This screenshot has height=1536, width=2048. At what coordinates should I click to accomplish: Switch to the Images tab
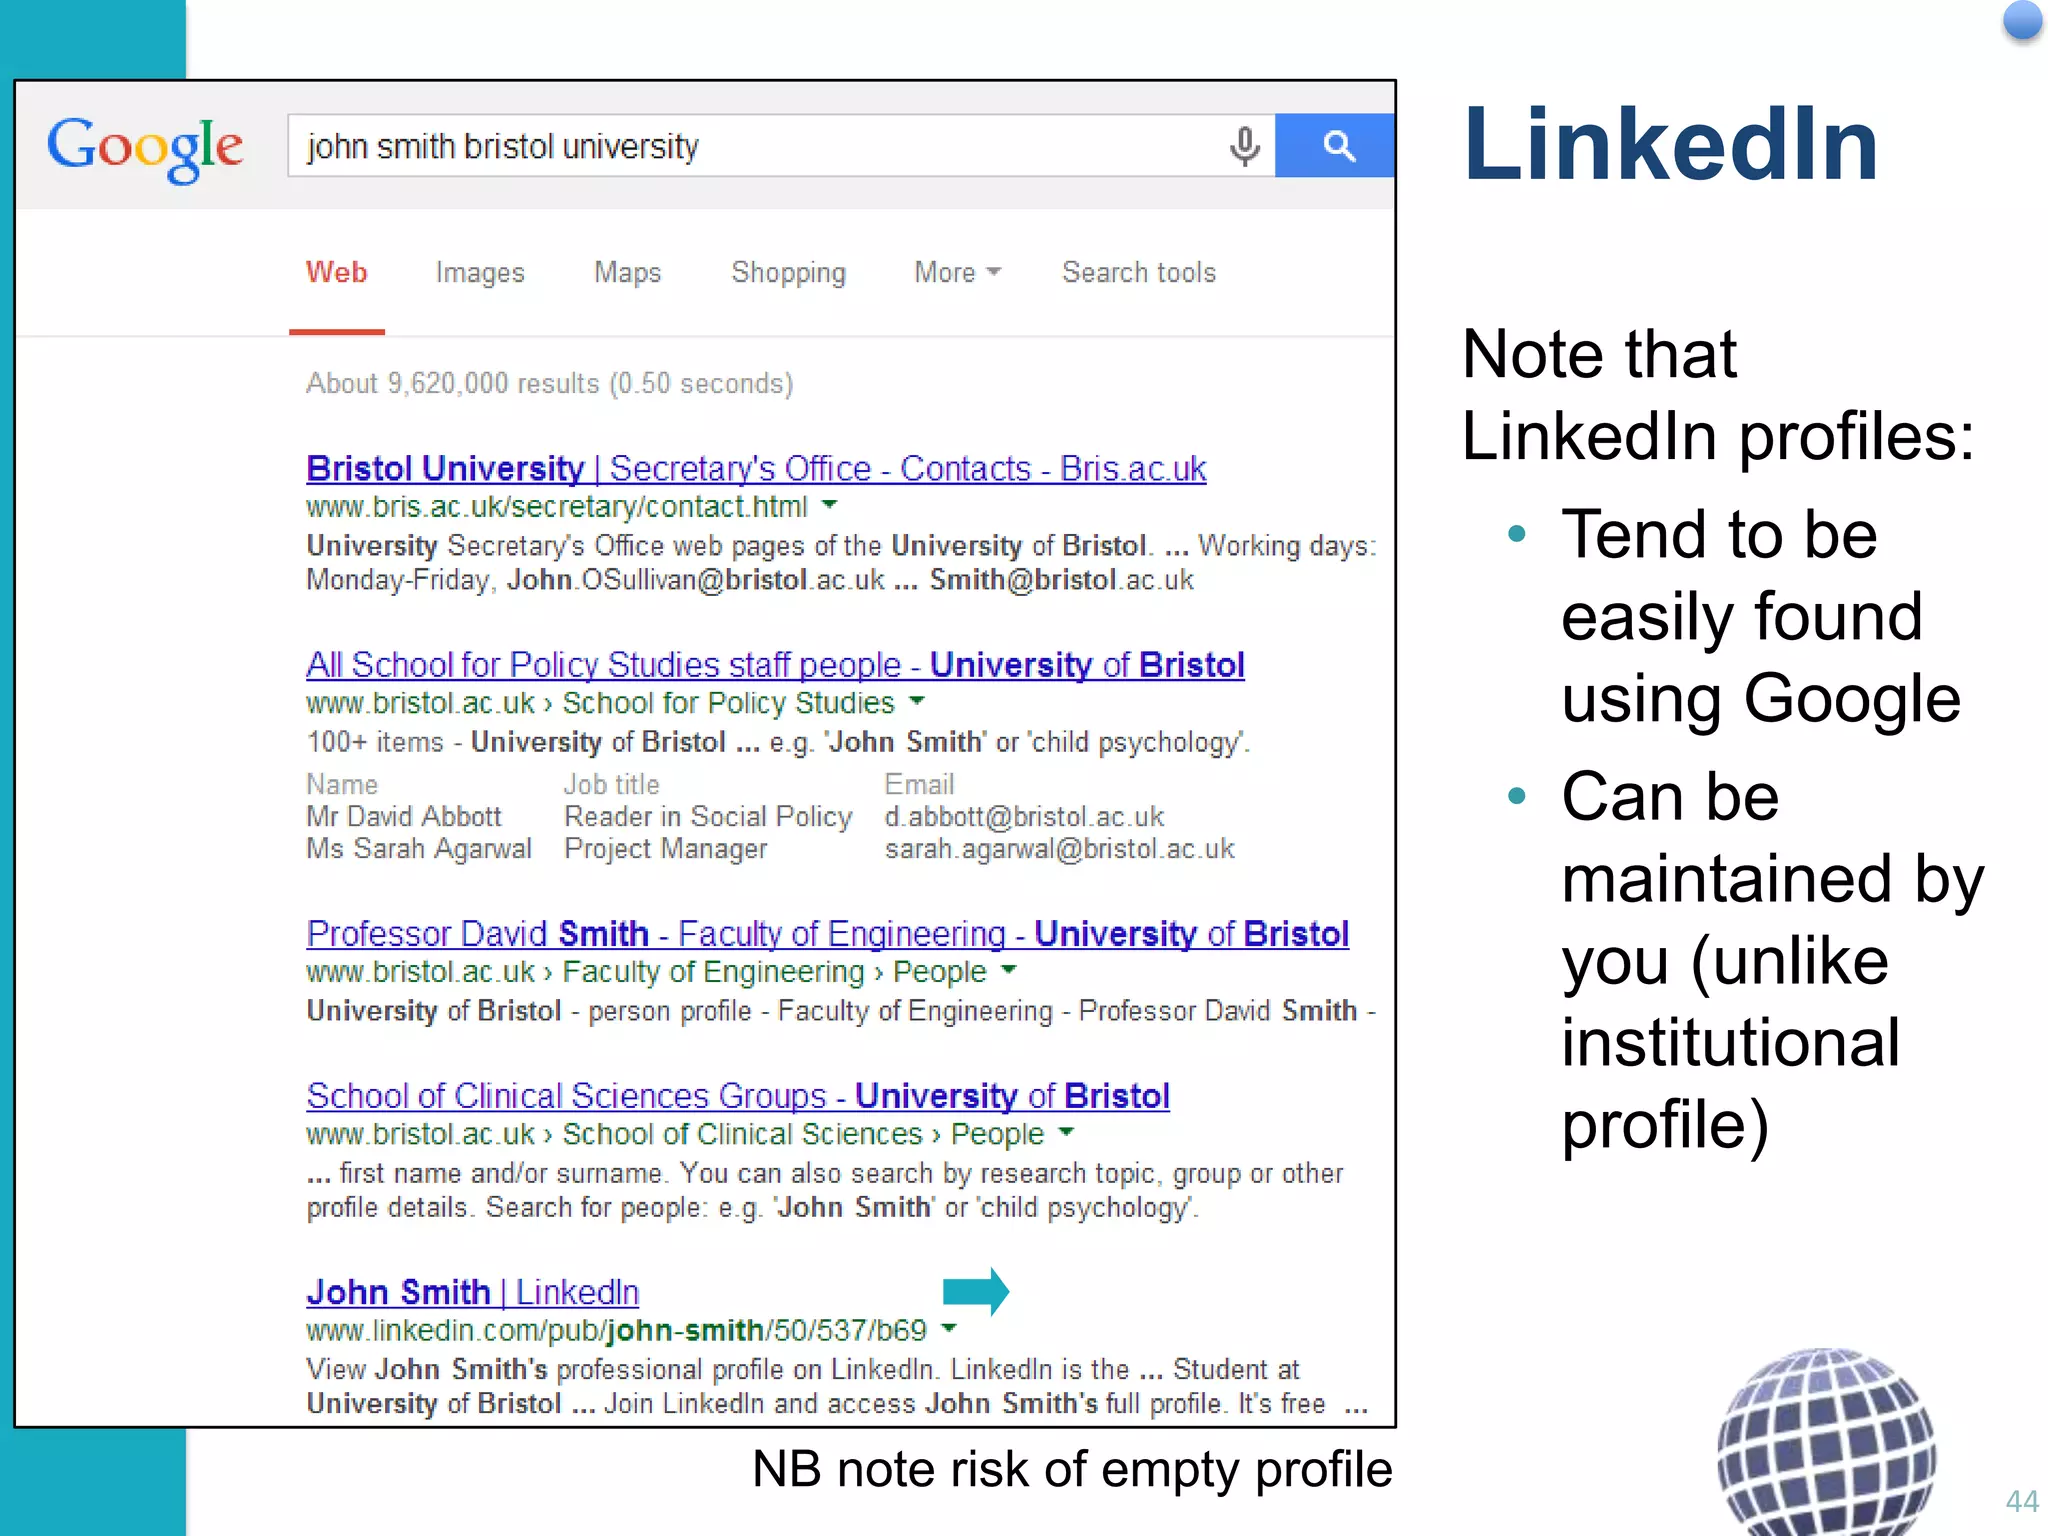480,273
